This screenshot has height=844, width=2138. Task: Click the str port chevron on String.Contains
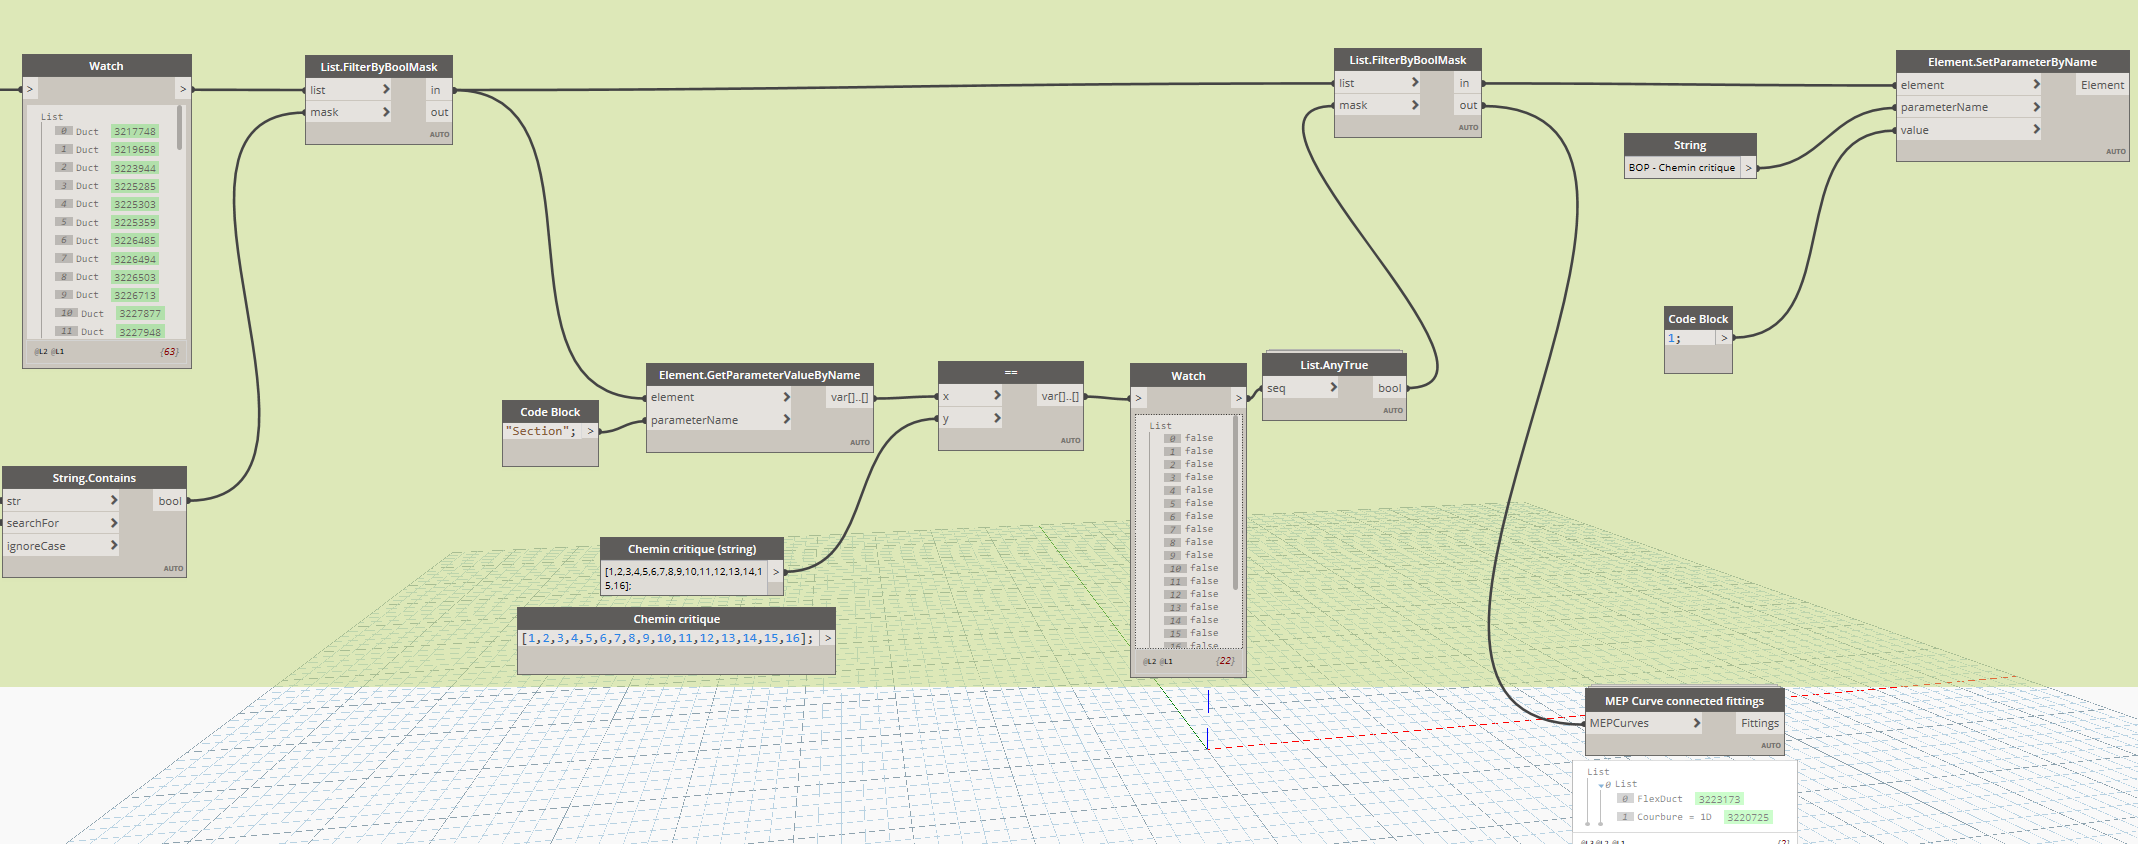pyautogui.click(x=114, y=501)
